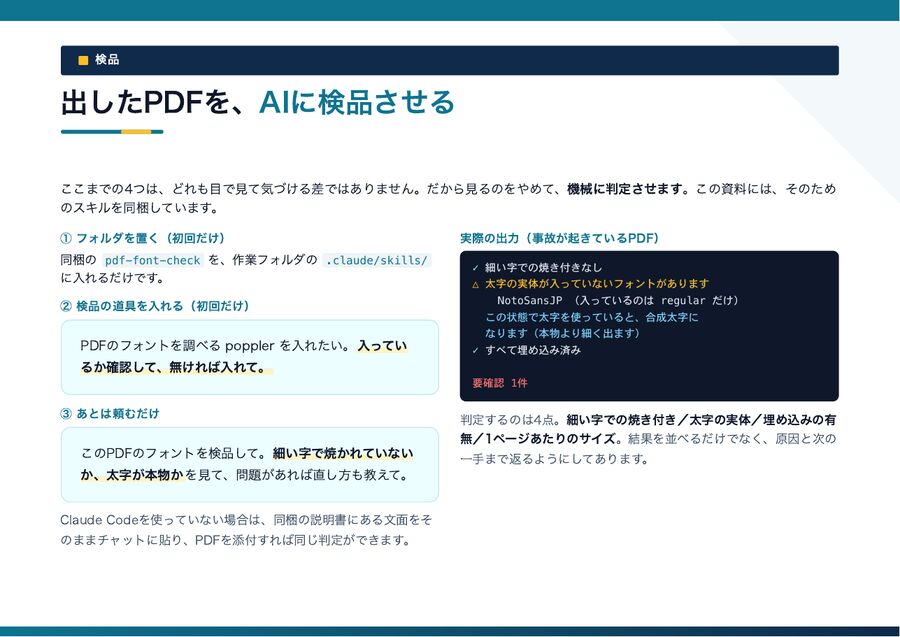This screenshot has height=637, width=900.
Task: Click the checkmark before すべて埋め込み済み
Action: click(x=475, y=350)
